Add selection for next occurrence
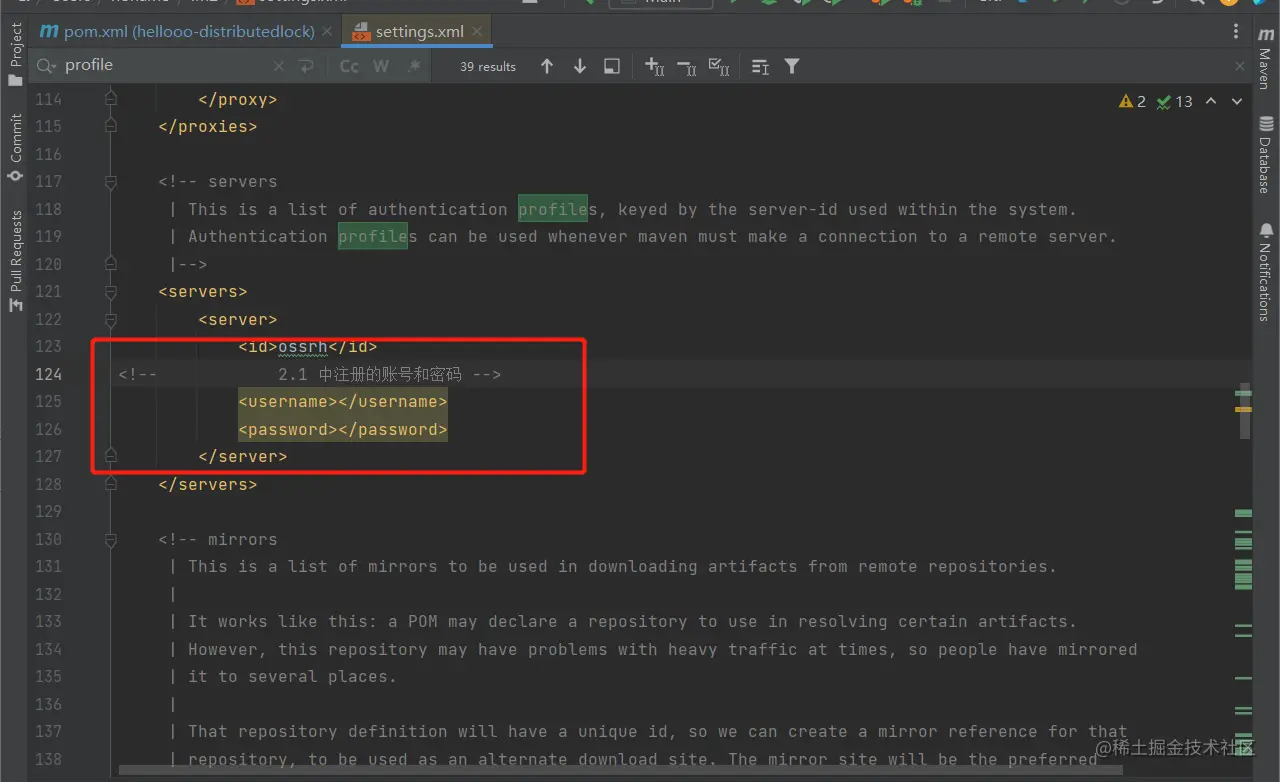Viewport: 1280px width, 782px height. [x=654, y=66]
